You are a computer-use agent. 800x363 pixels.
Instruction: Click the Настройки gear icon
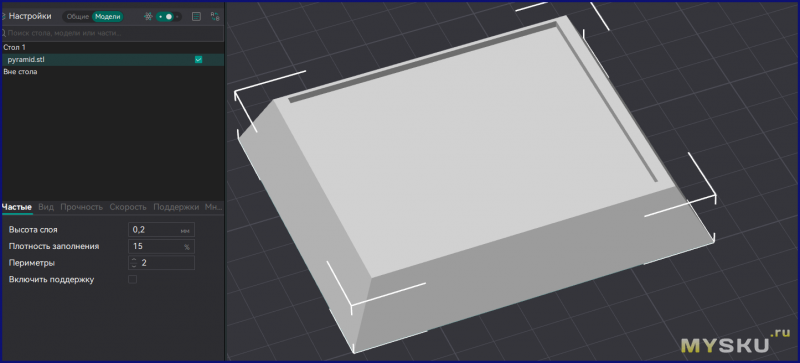click(x=3, y=16)
